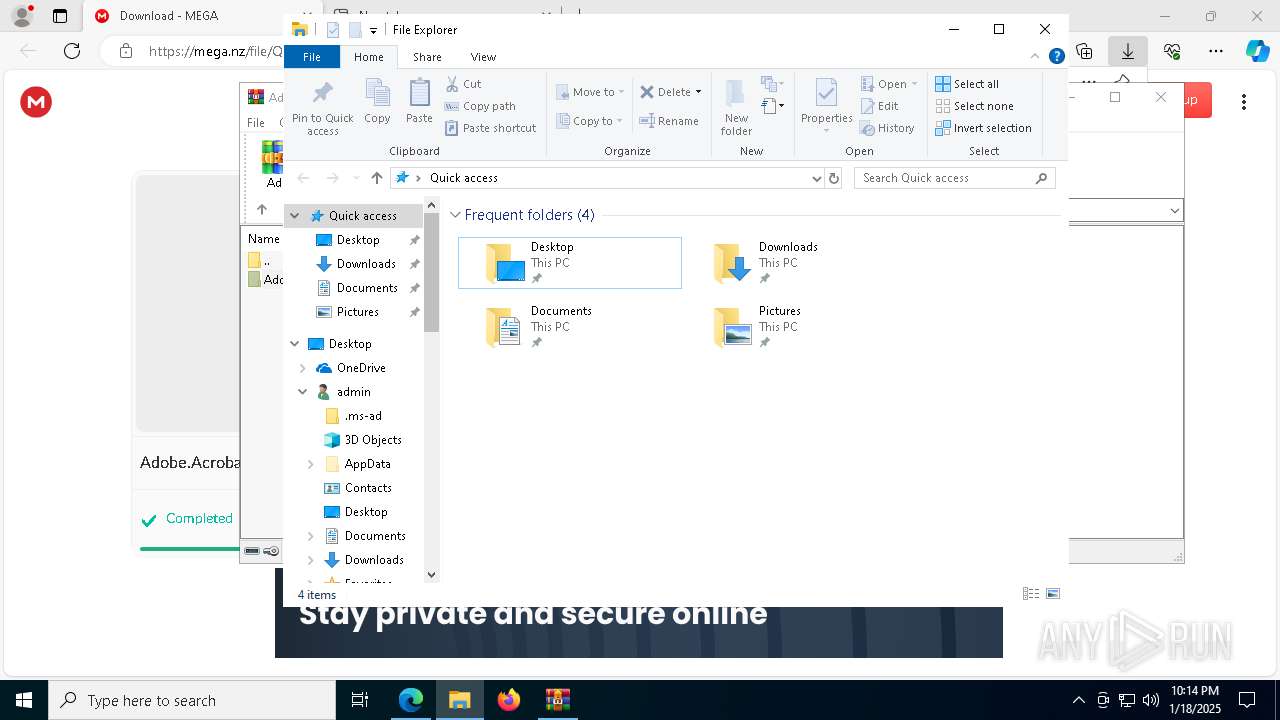Click Select none in the ribbon
This screenshot has width=1280, height=720.
tap(974, 106)
